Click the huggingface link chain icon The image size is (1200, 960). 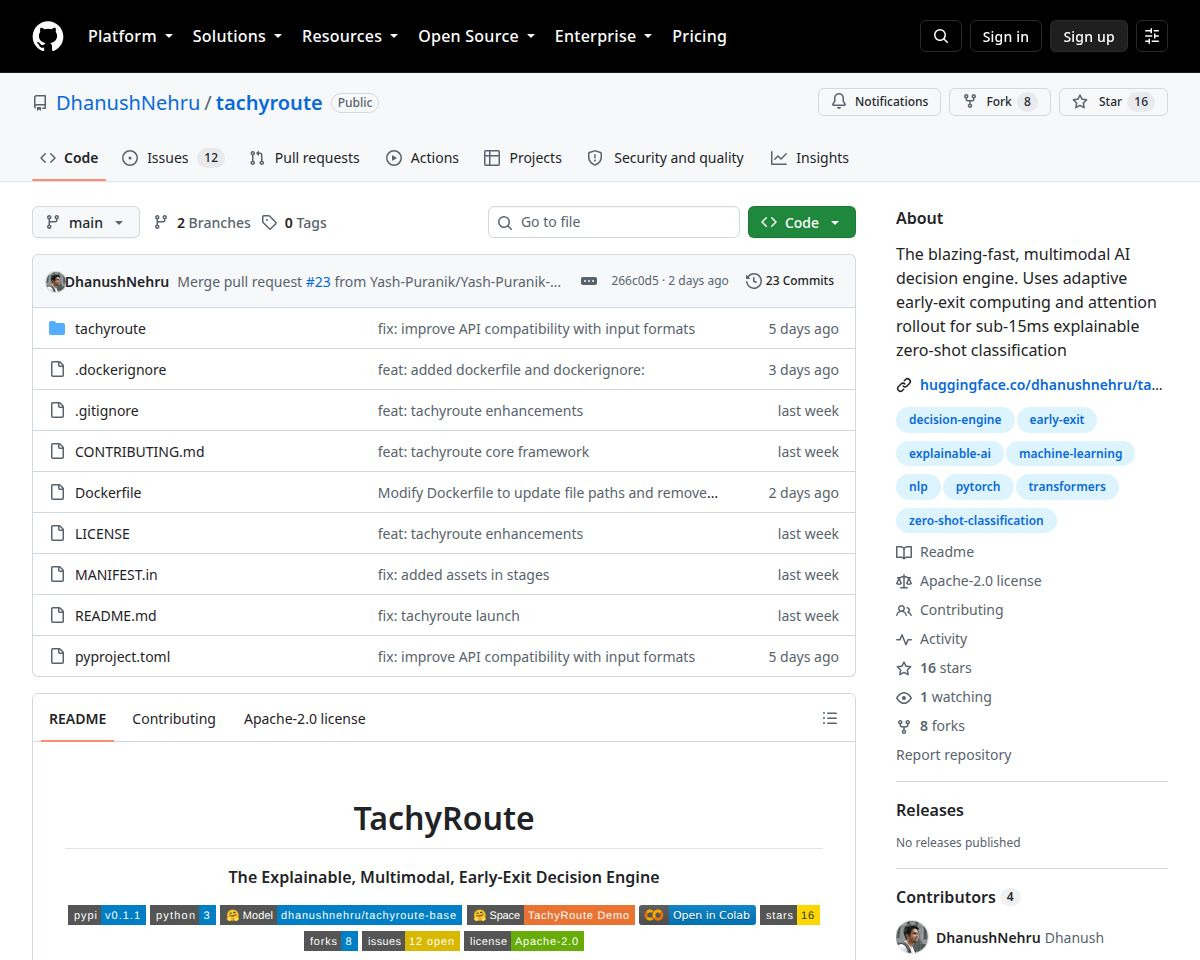click(904, 385)
